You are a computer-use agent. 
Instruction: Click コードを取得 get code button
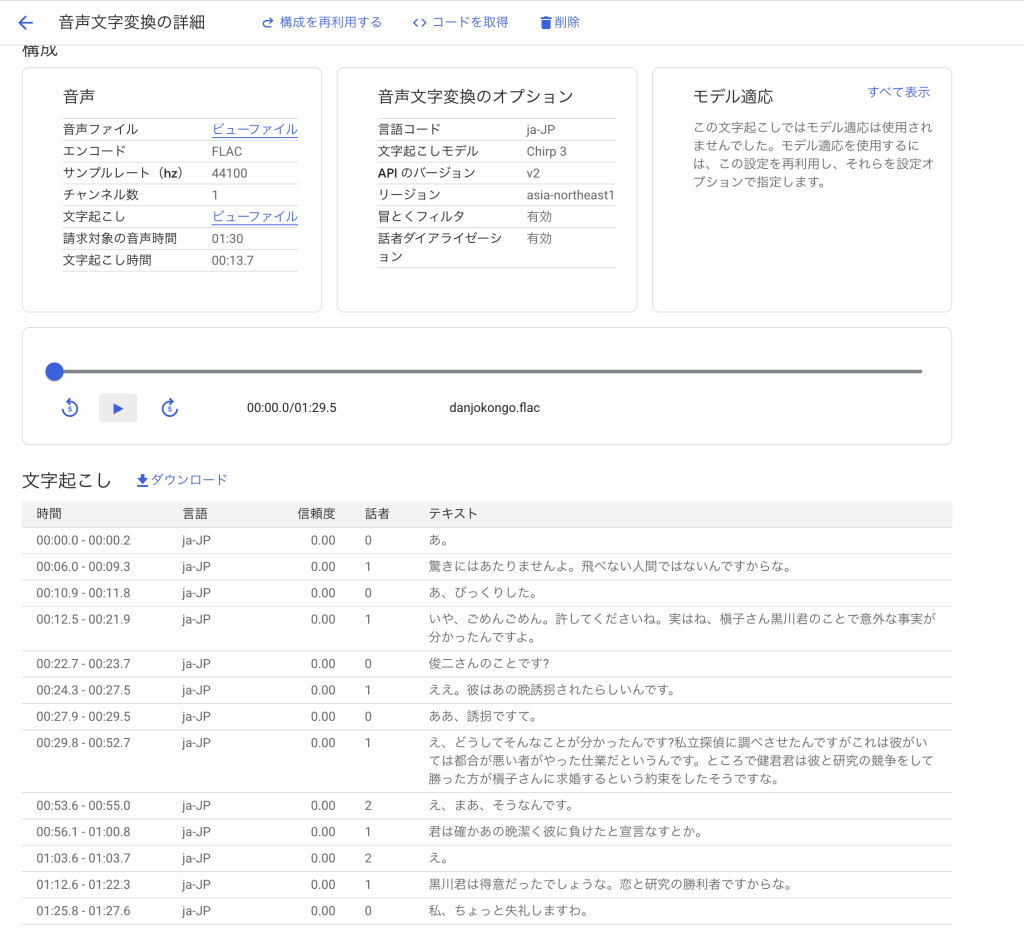tap(460, 22)
